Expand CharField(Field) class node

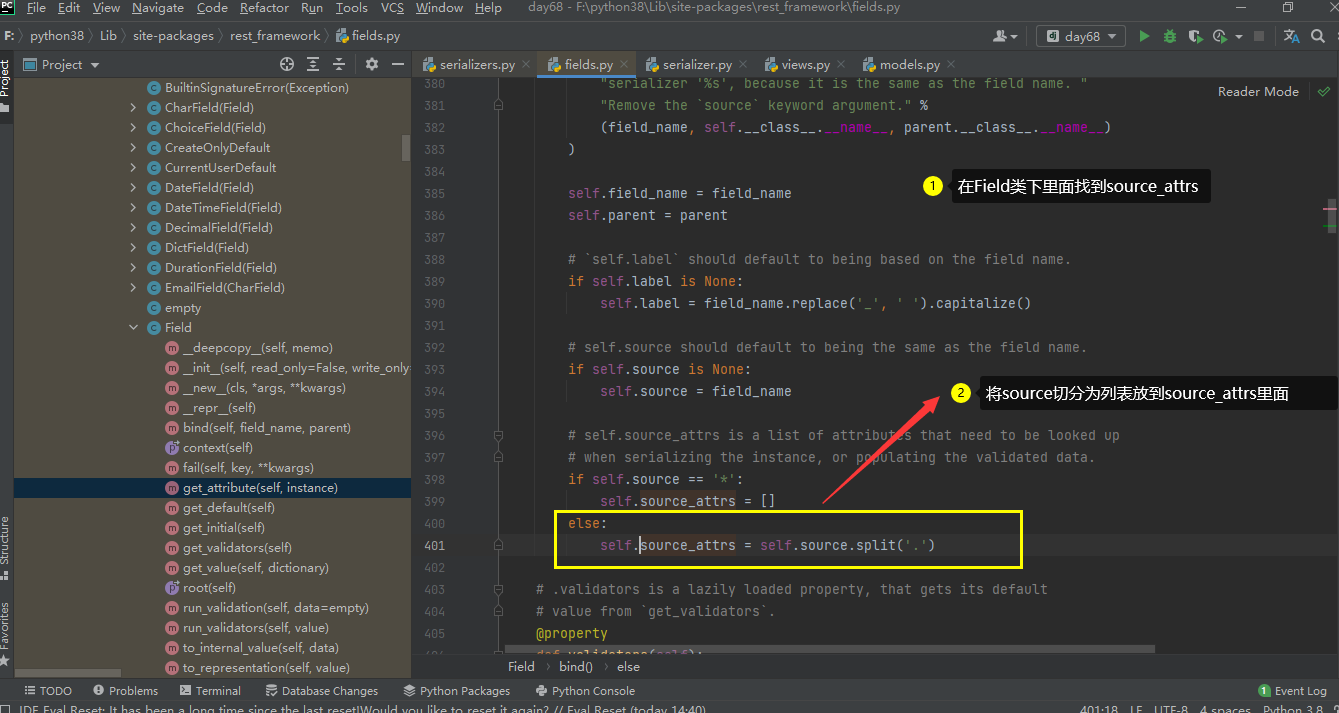pyautogui.click(x=133, y=107)
